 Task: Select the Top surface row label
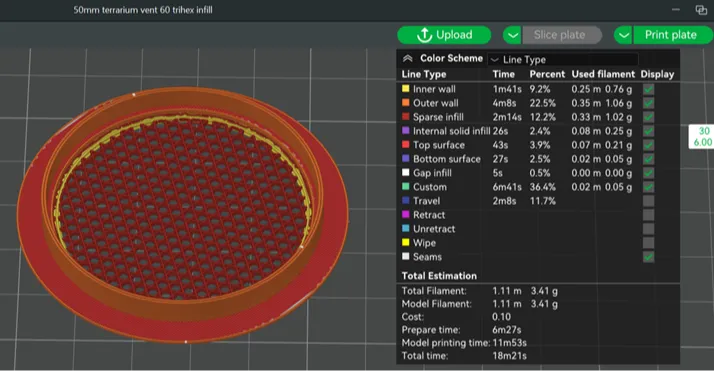(439, 145)
